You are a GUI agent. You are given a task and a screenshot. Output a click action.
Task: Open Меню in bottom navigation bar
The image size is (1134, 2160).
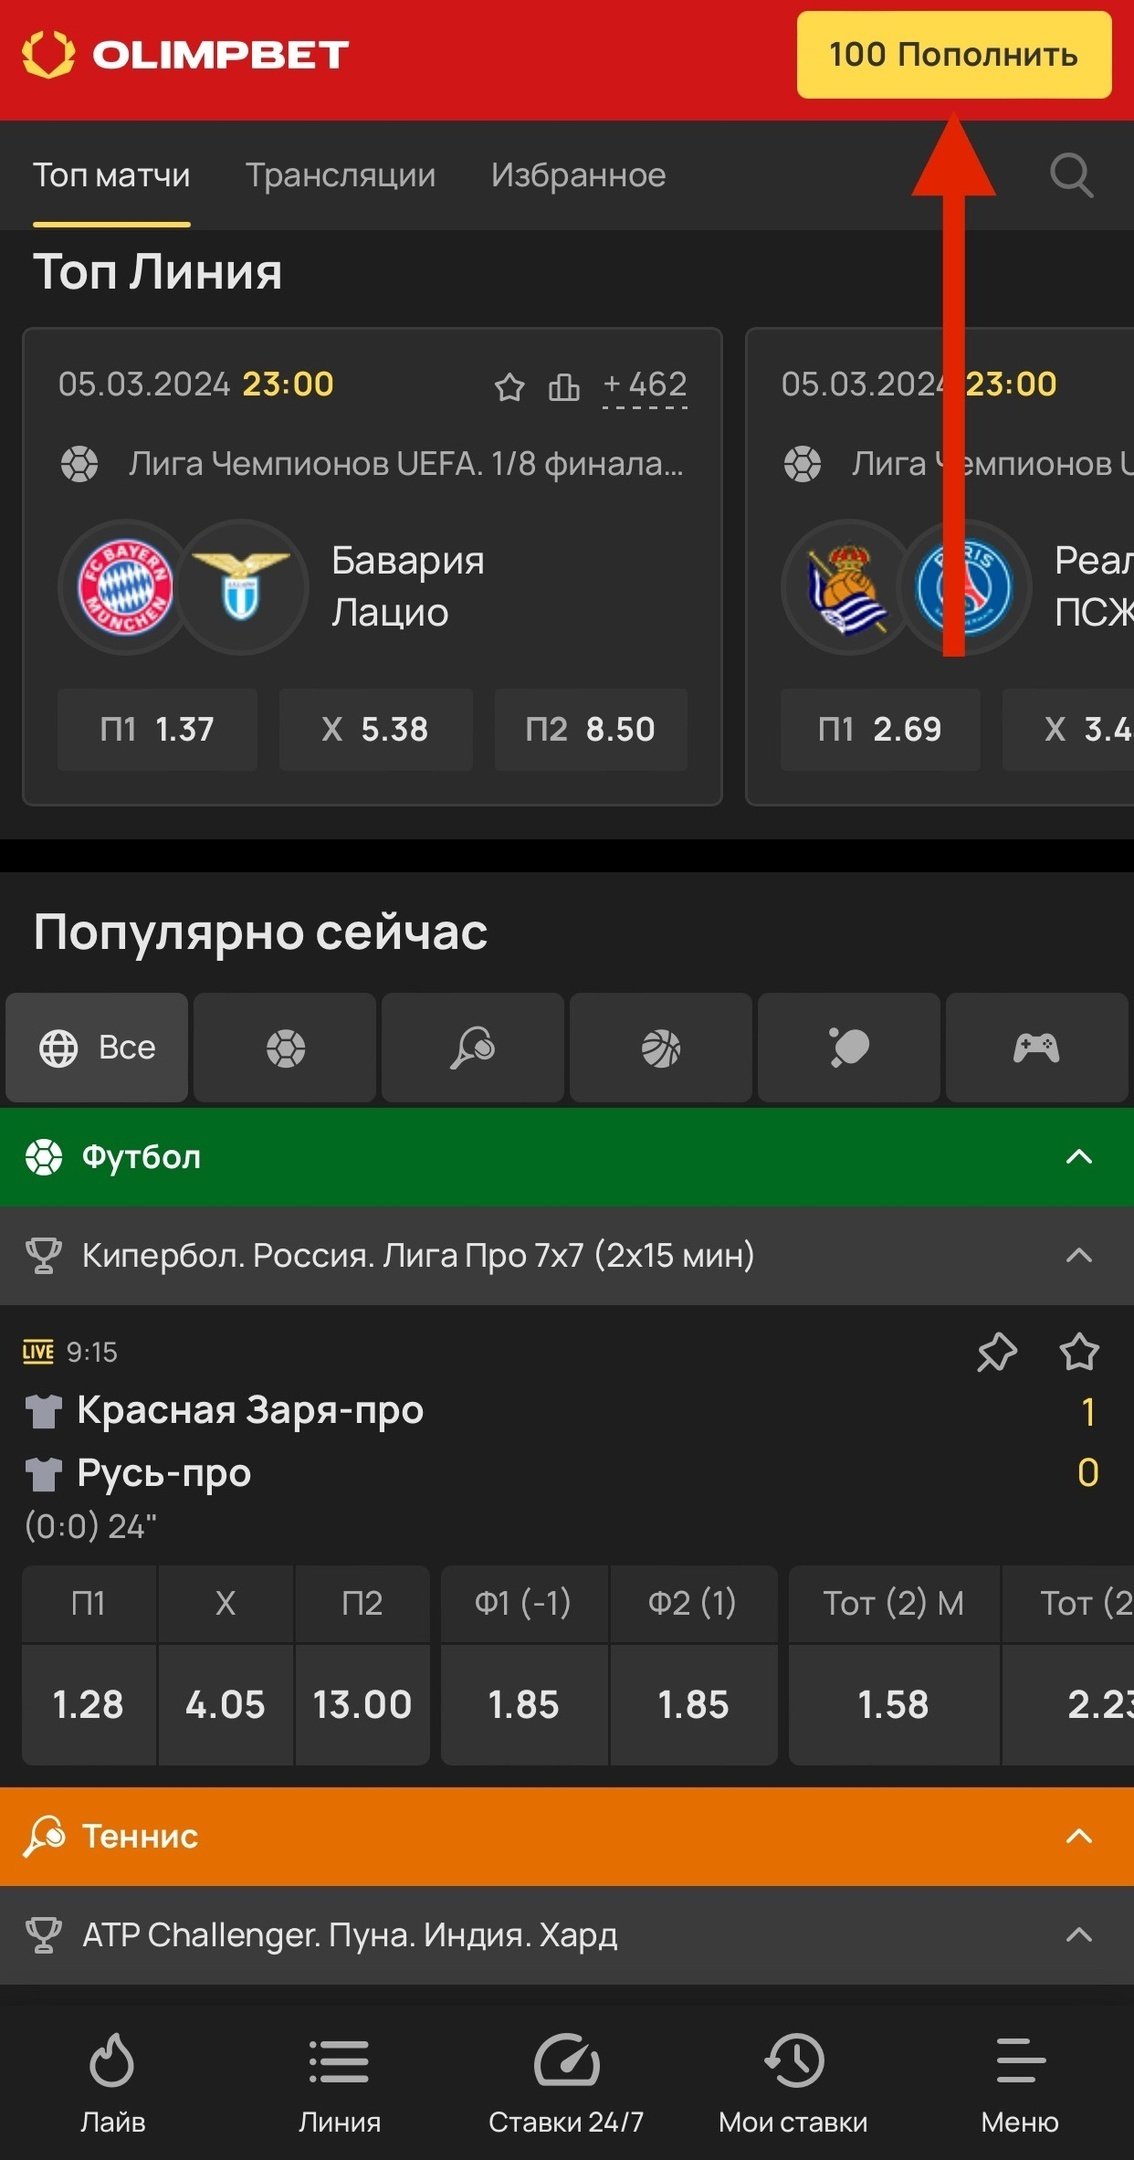(x=1020, y=2082)
